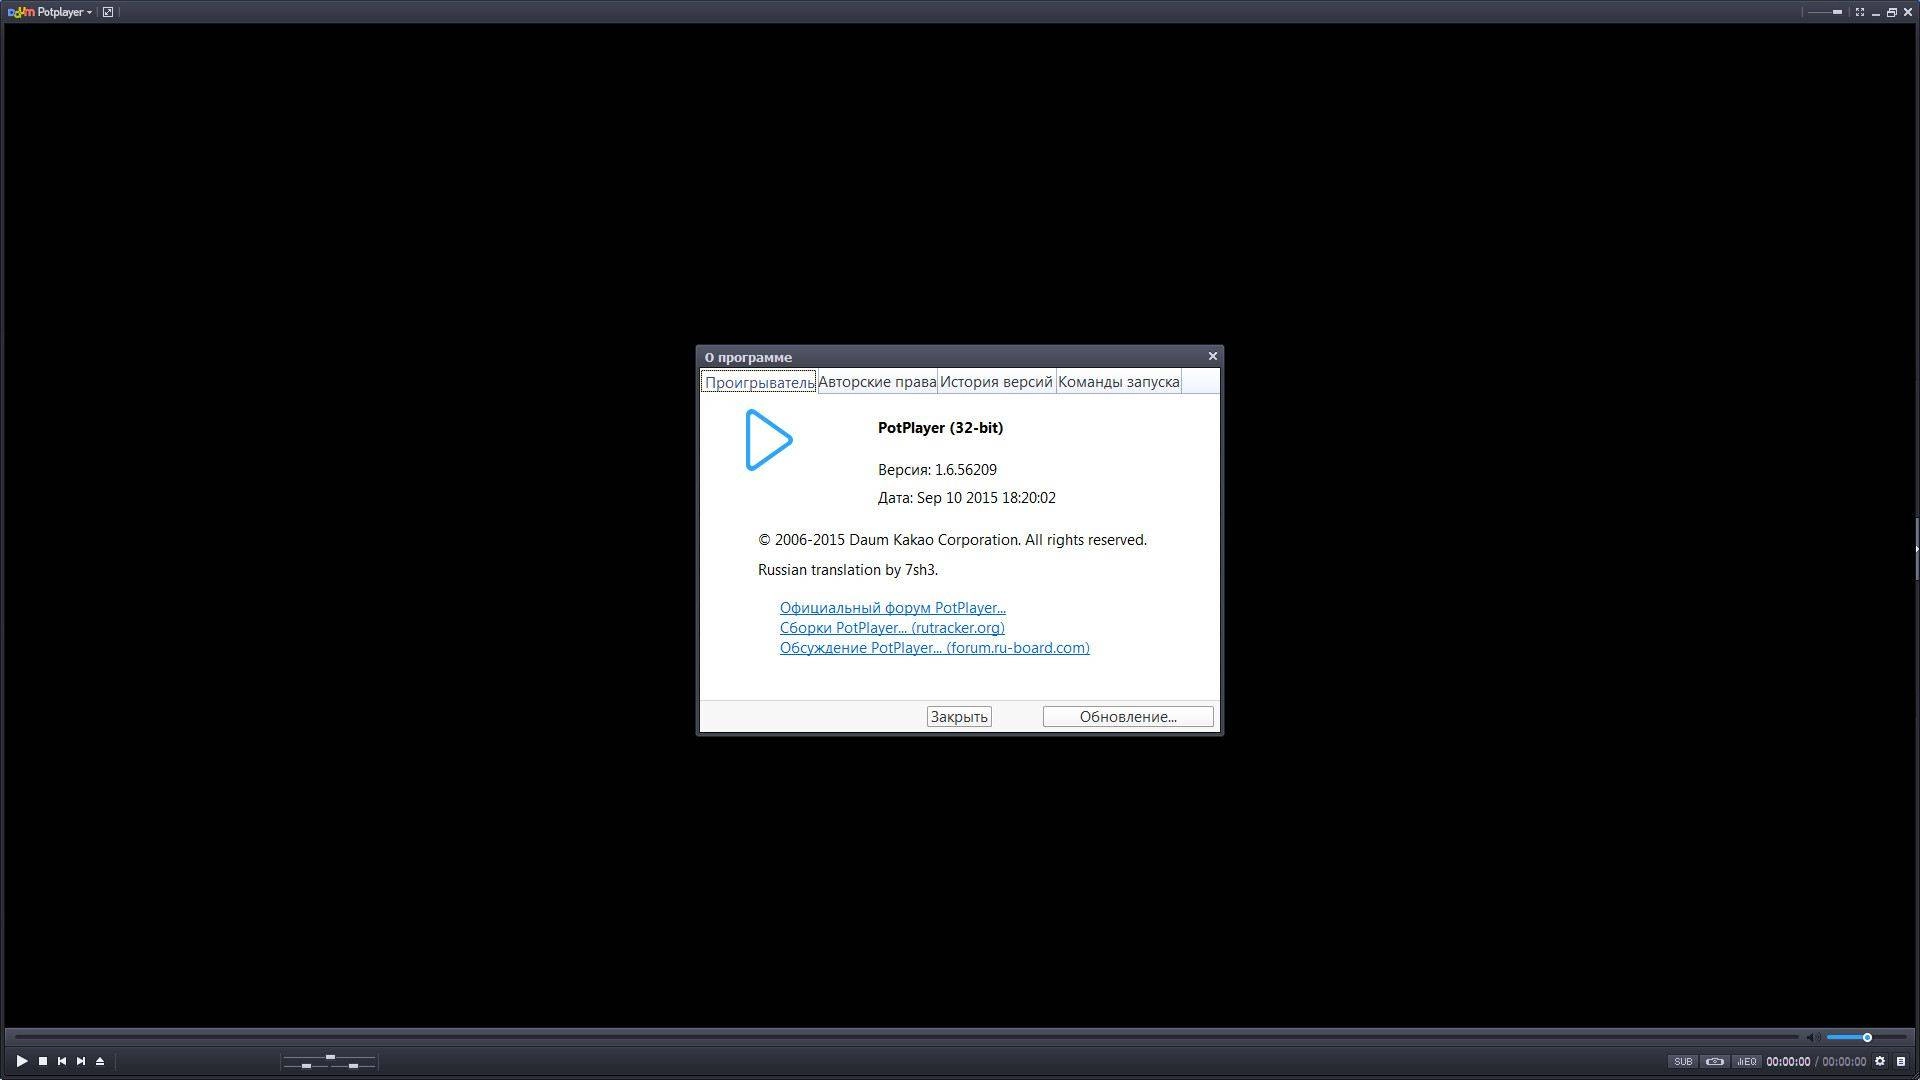Click the "Дата: Sep 10 2015 18:20:02" text

967,498
